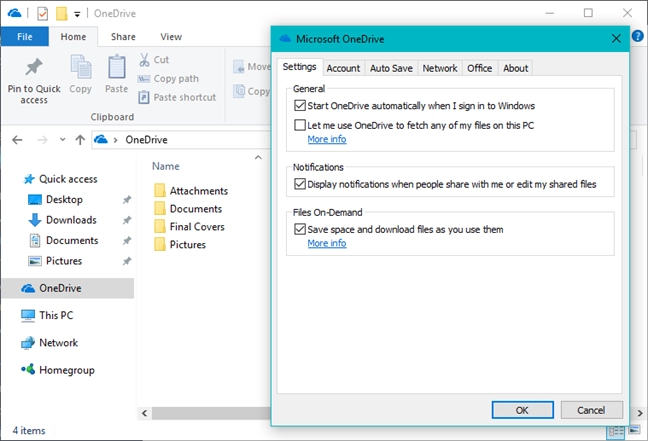The height and width of the screenshot is (441, 648).
Task: Open the Account tab in OneDrive dialog
Action: point(343,68)
